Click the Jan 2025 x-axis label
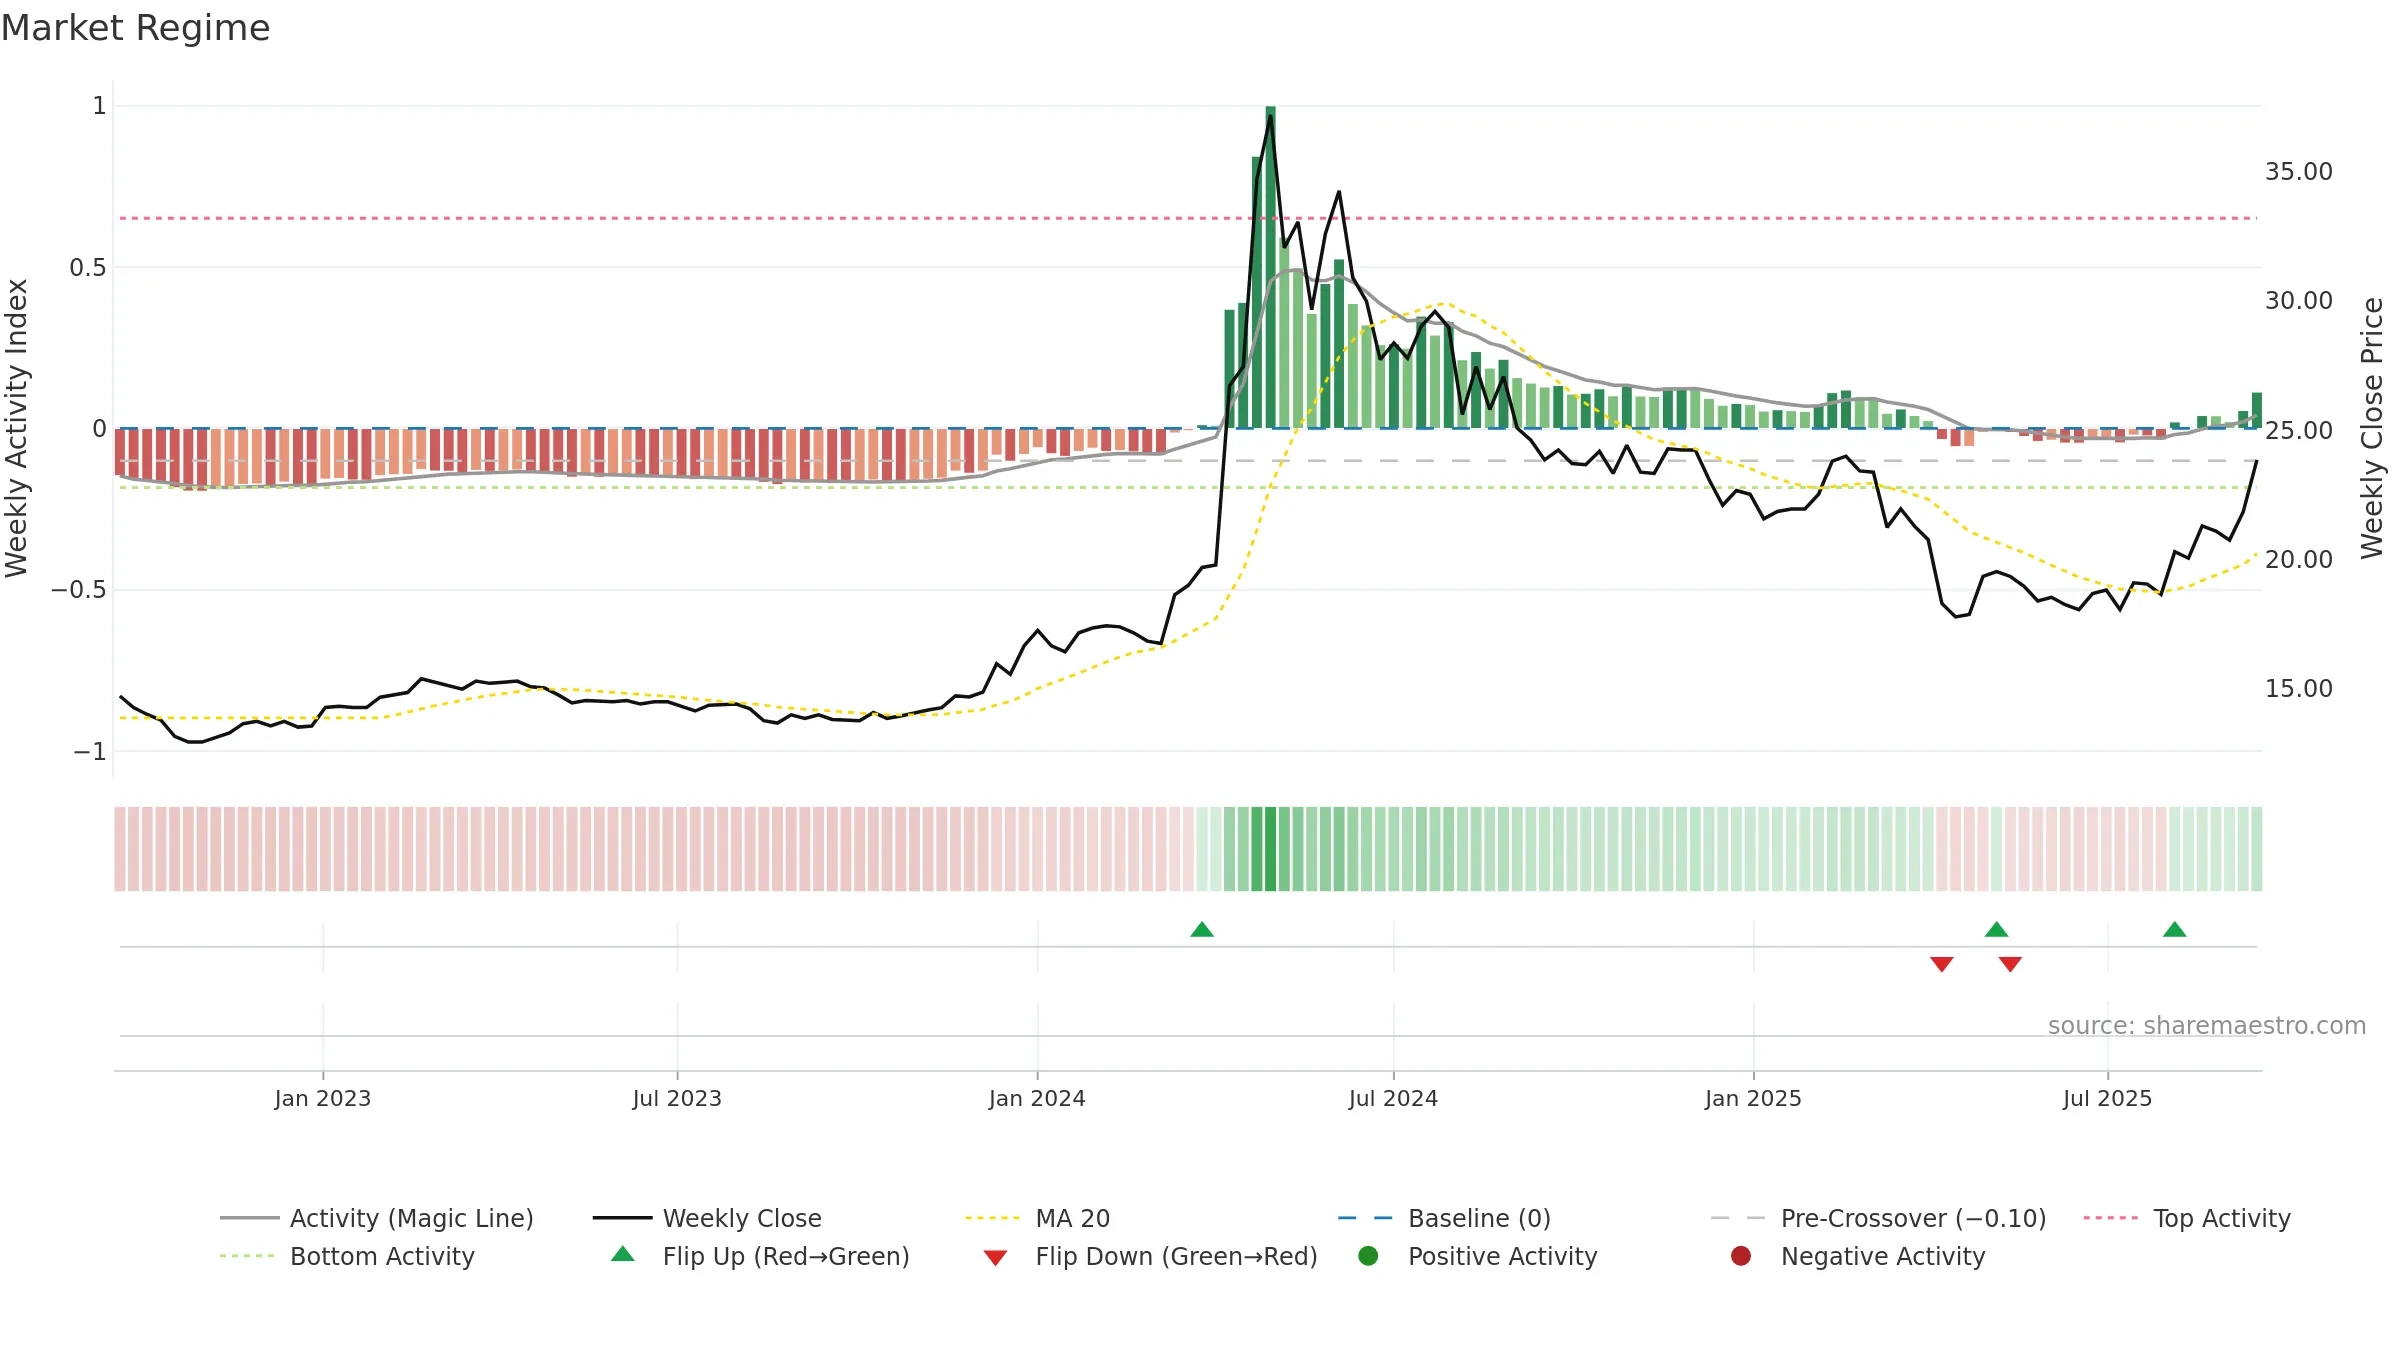The height and width of the screenshot is (1350, 2400). pyautogui.click(x=1753, y=1098)
